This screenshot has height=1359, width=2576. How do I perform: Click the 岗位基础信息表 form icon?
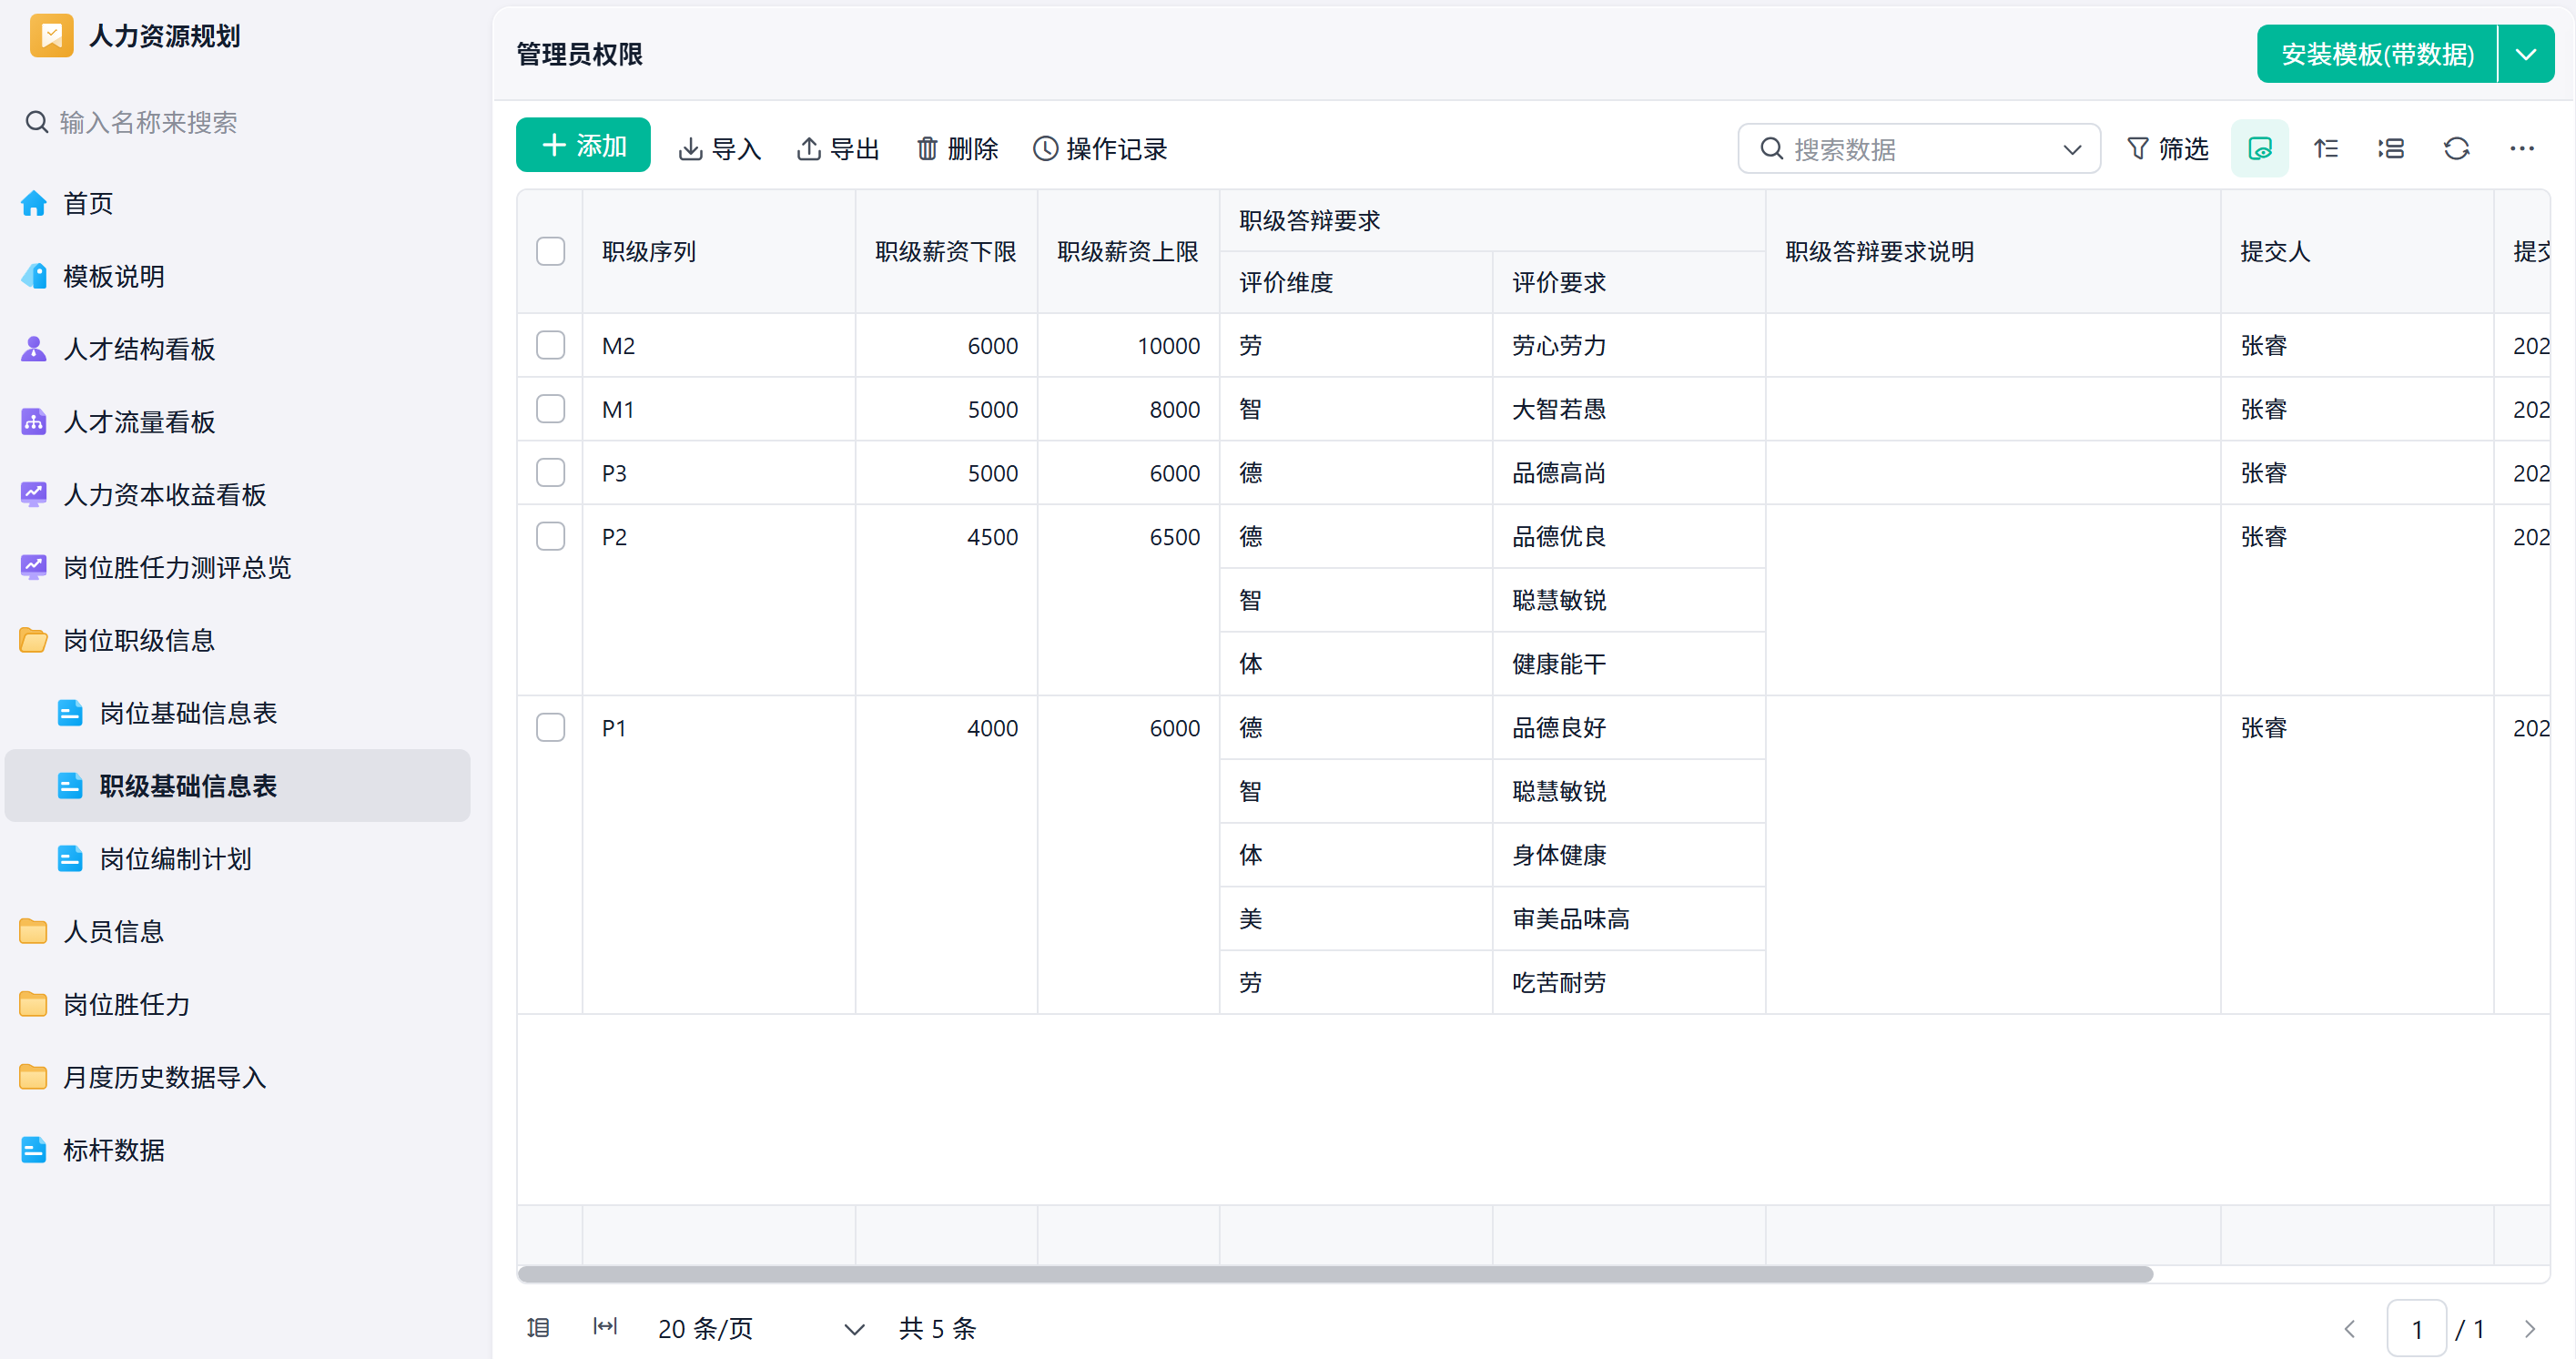point(70,713)
